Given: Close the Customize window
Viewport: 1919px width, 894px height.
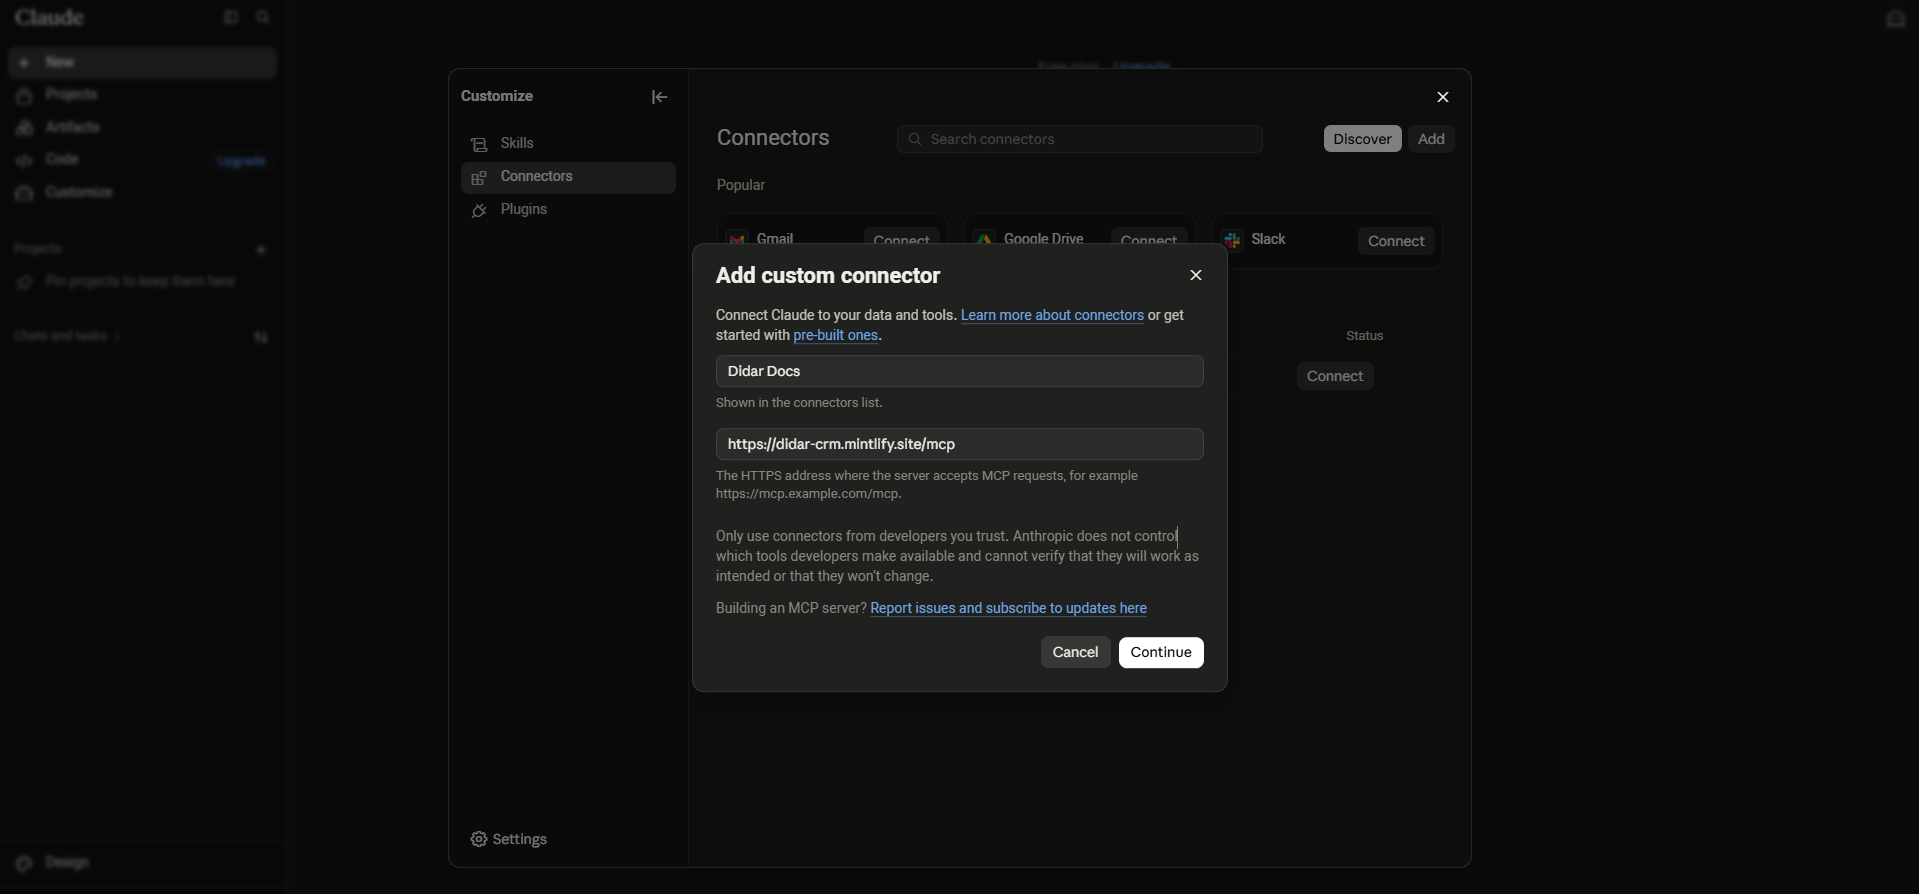Looking at the screenshot, I should coord(1443,97).
